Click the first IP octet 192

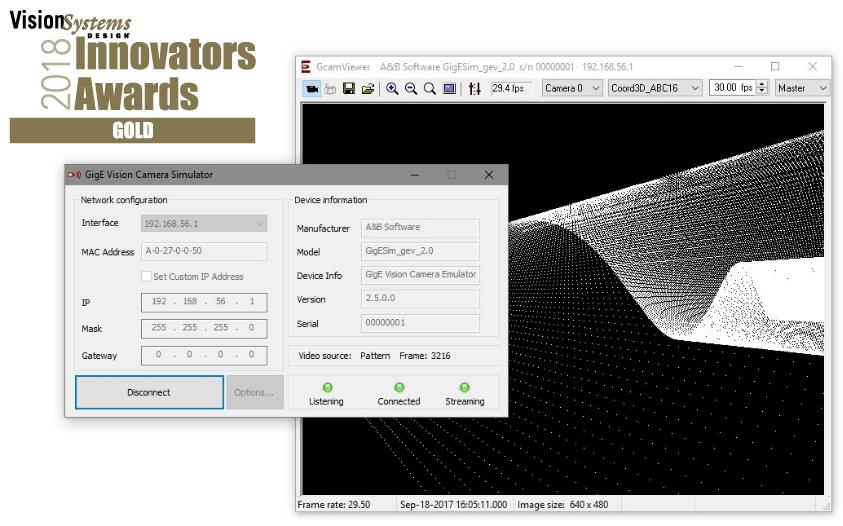(159, 302)
